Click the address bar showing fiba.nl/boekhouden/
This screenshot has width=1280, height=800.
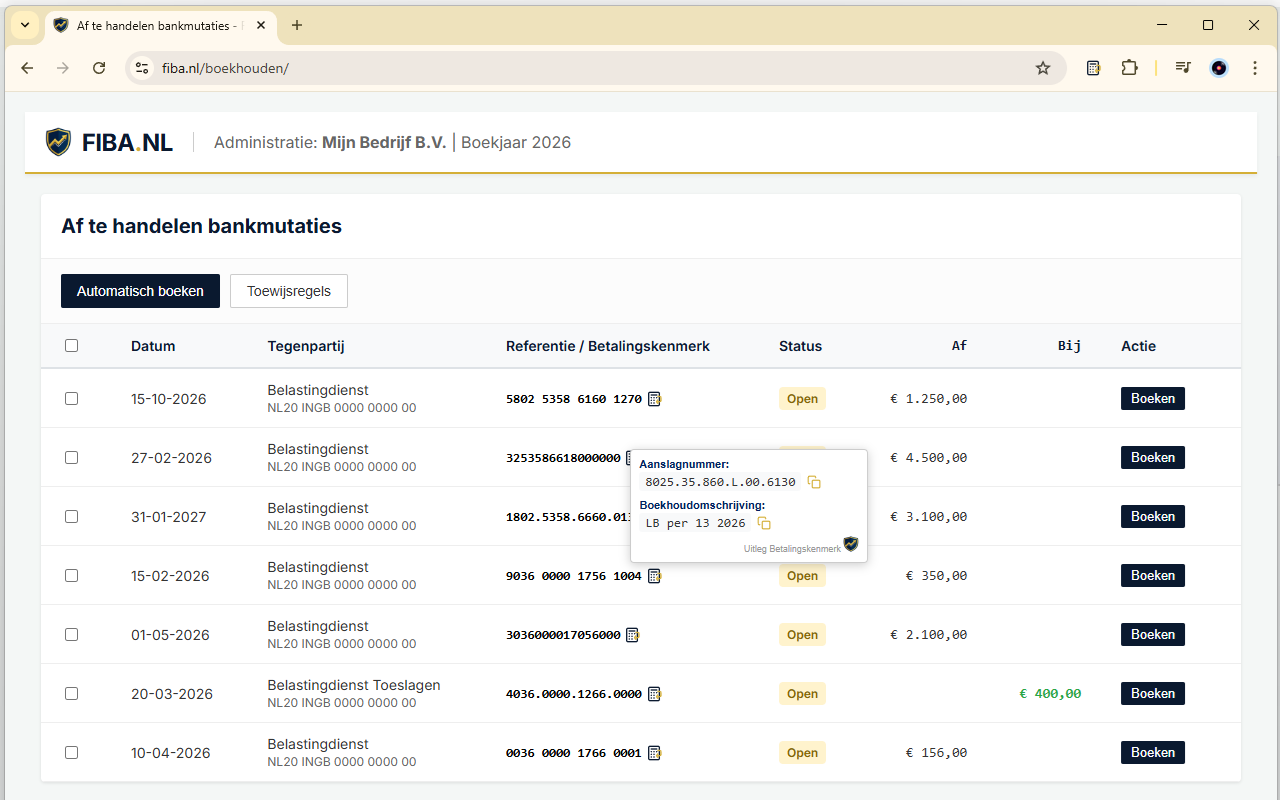tap(590, 68)
